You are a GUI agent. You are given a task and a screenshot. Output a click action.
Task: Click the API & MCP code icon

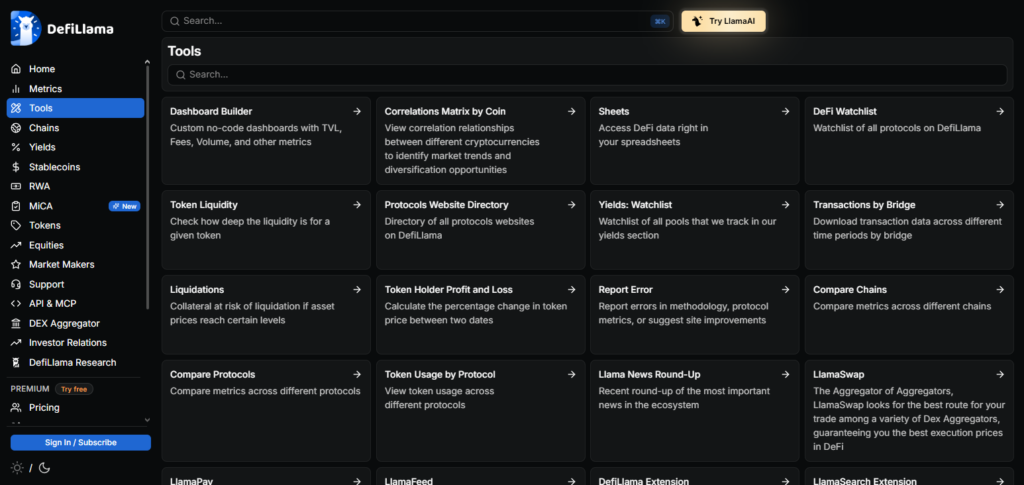tap(16, 304)
